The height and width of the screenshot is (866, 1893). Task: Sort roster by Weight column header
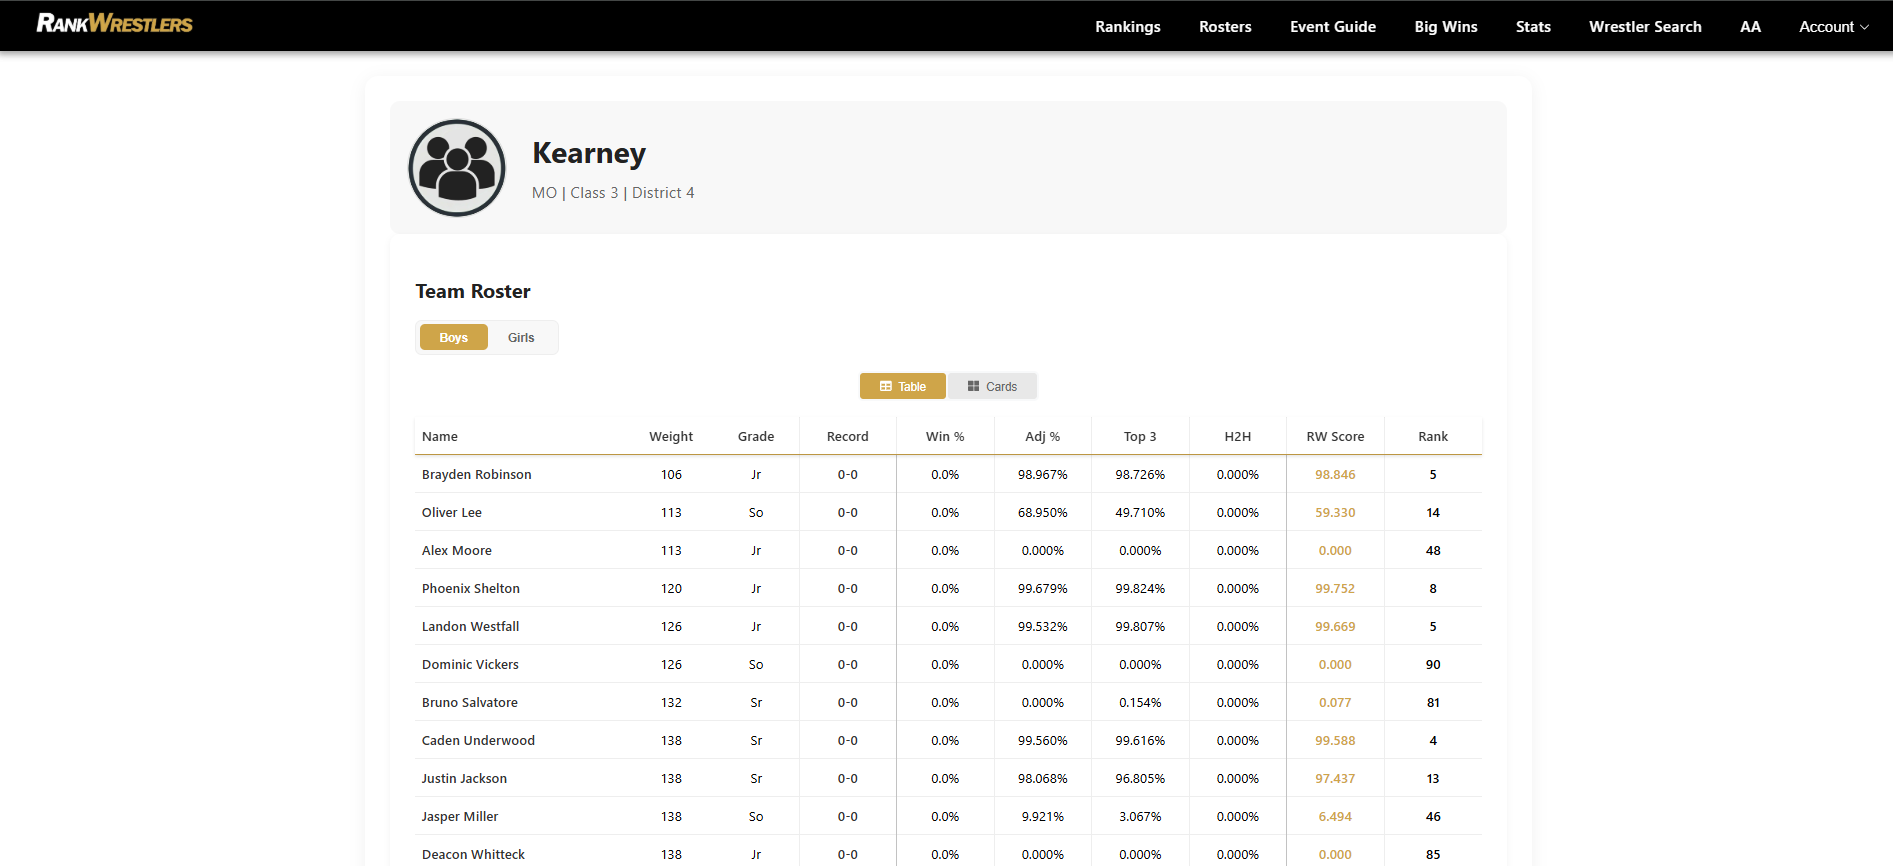tap(670, 437)
